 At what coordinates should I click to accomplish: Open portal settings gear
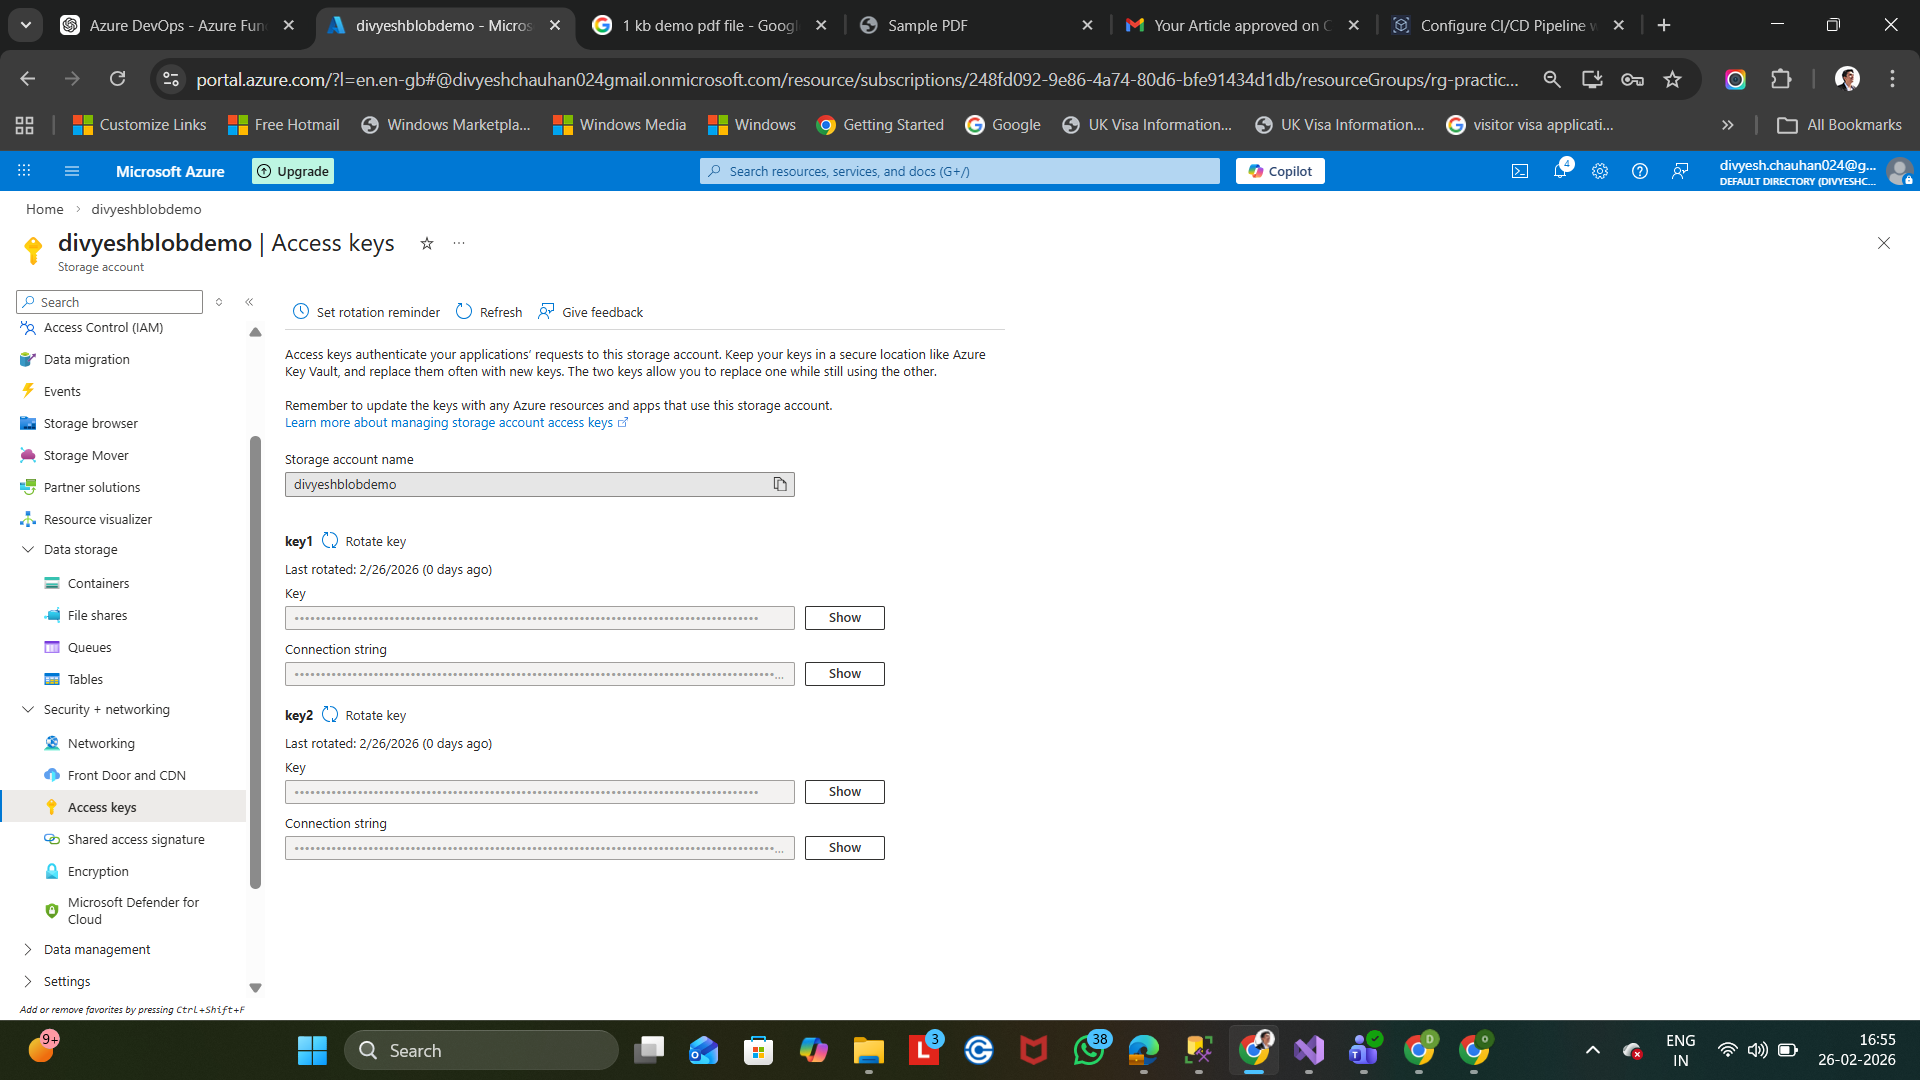[x=1600, y=171]
